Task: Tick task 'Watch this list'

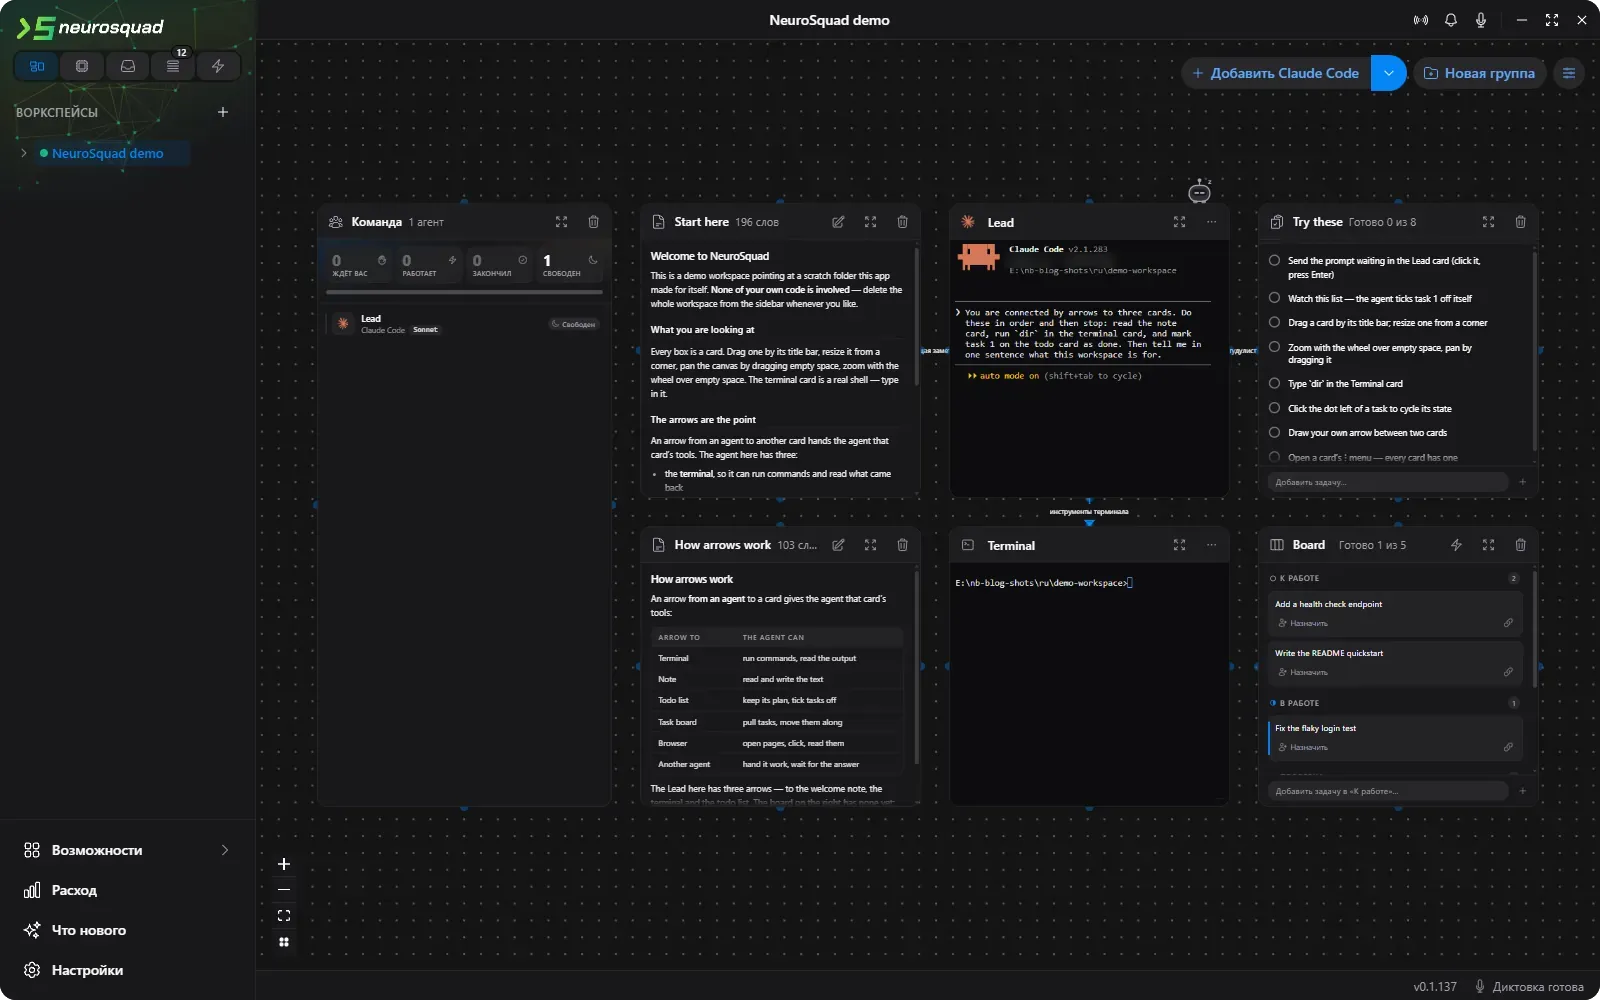Action: [x=1274, y=298]
